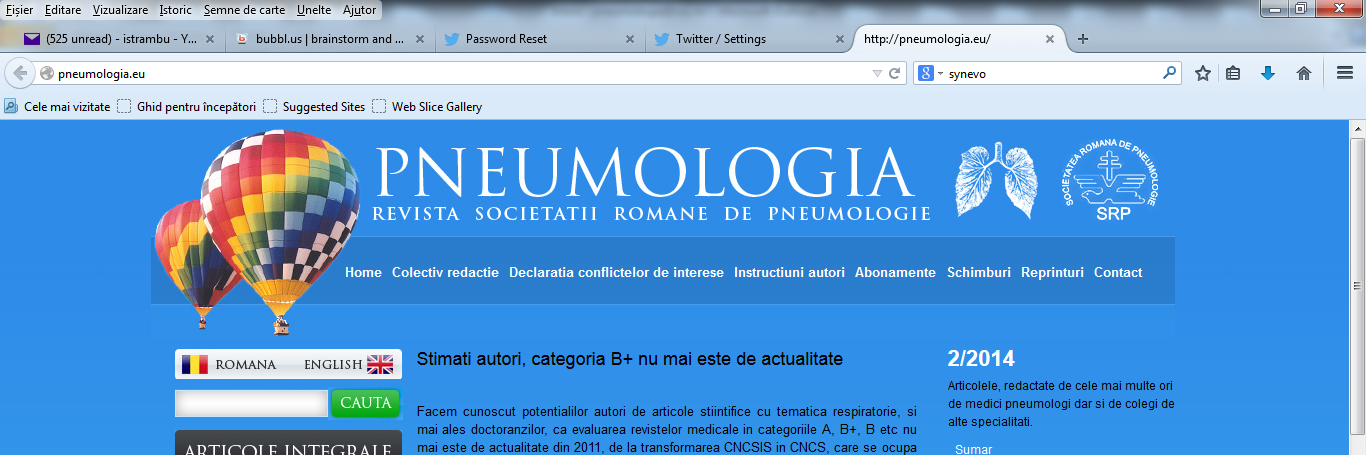Bookmark this page with the star icon
This screenshot has width=1366, height=455.
coord(1203,73)
